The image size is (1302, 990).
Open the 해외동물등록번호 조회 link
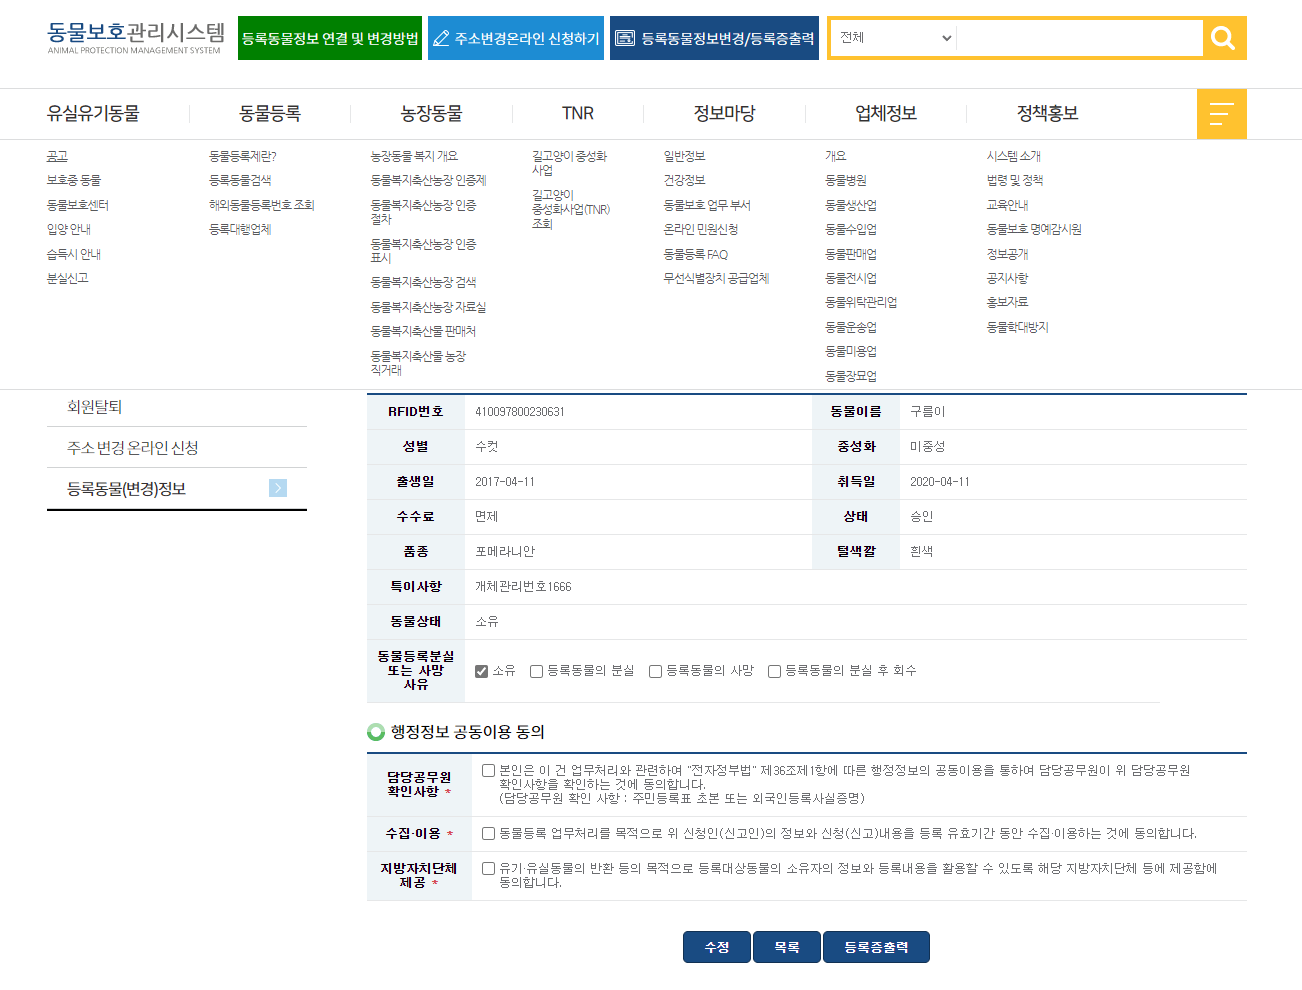[262, 205]
